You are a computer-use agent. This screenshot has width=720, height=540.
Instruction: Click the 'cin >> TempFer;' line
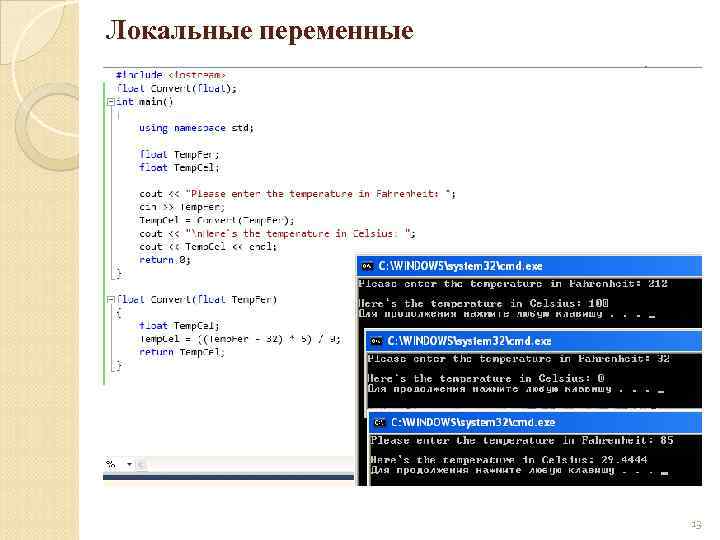182,207
